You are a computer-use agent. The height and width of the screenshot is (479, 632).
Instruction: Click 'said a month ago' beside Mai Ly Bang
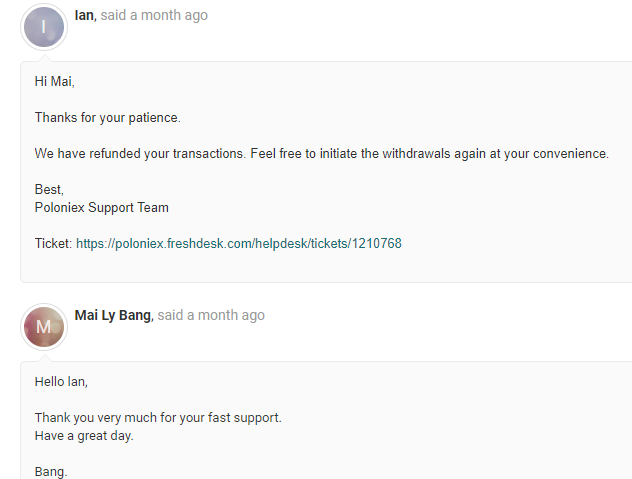(x=211, y=315)
